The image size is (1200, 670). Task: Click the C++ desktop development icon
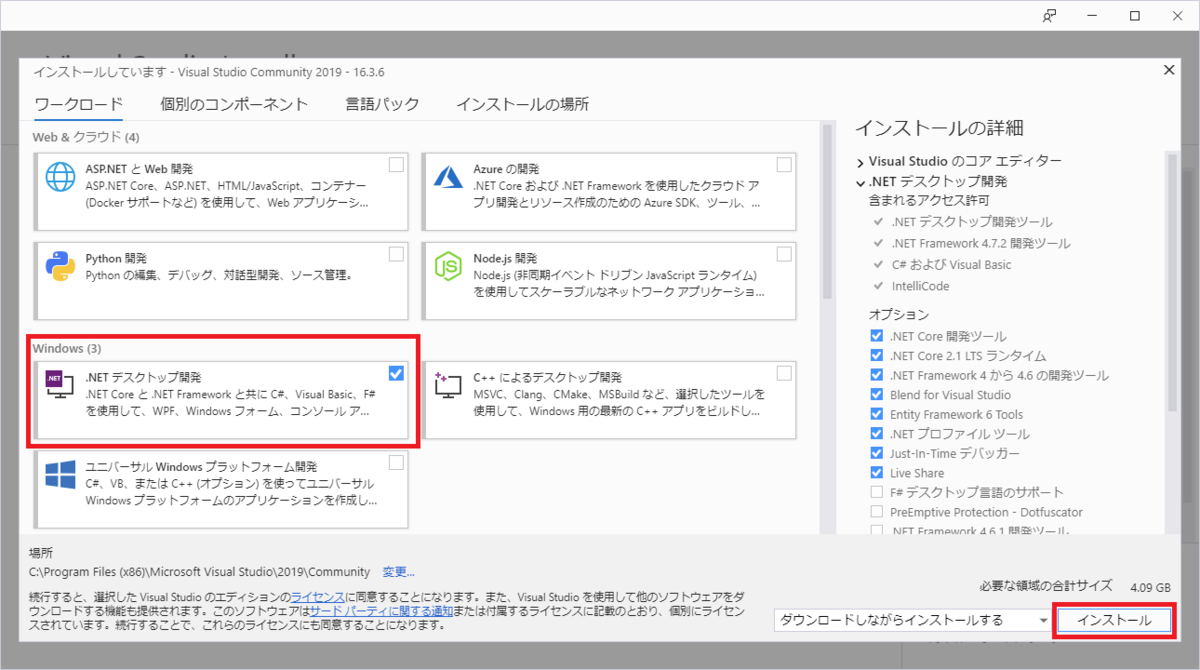(x=447, y=386)
